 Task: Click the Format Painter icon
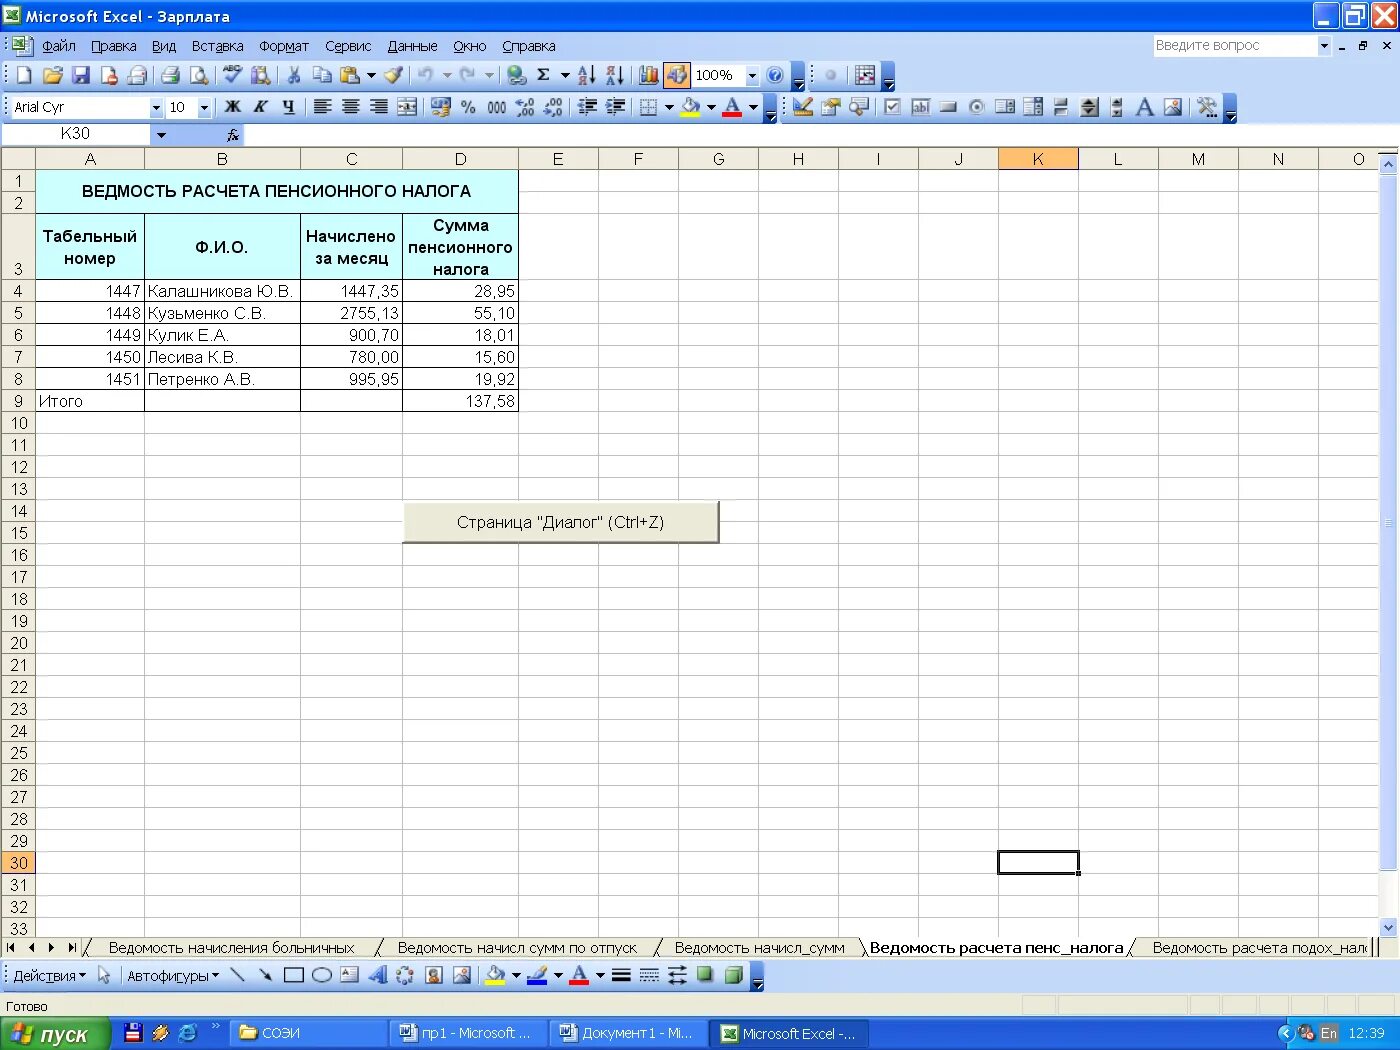point(392,75)
